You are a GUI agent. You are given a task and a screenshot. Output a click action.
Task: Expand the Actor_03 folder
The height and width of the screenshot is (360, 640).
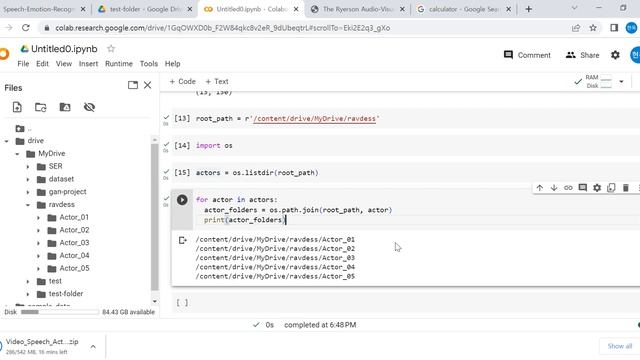[x=38, y=243]
